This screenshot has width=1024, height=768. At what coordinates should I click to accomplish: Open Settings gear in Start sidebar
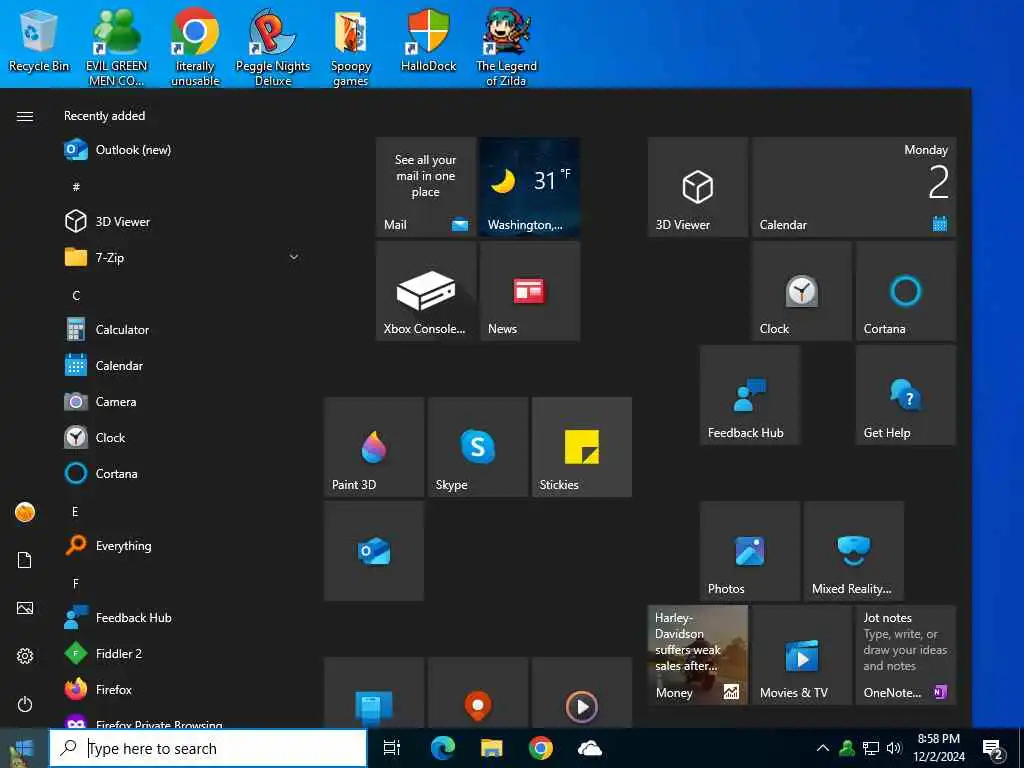[25, 656]
